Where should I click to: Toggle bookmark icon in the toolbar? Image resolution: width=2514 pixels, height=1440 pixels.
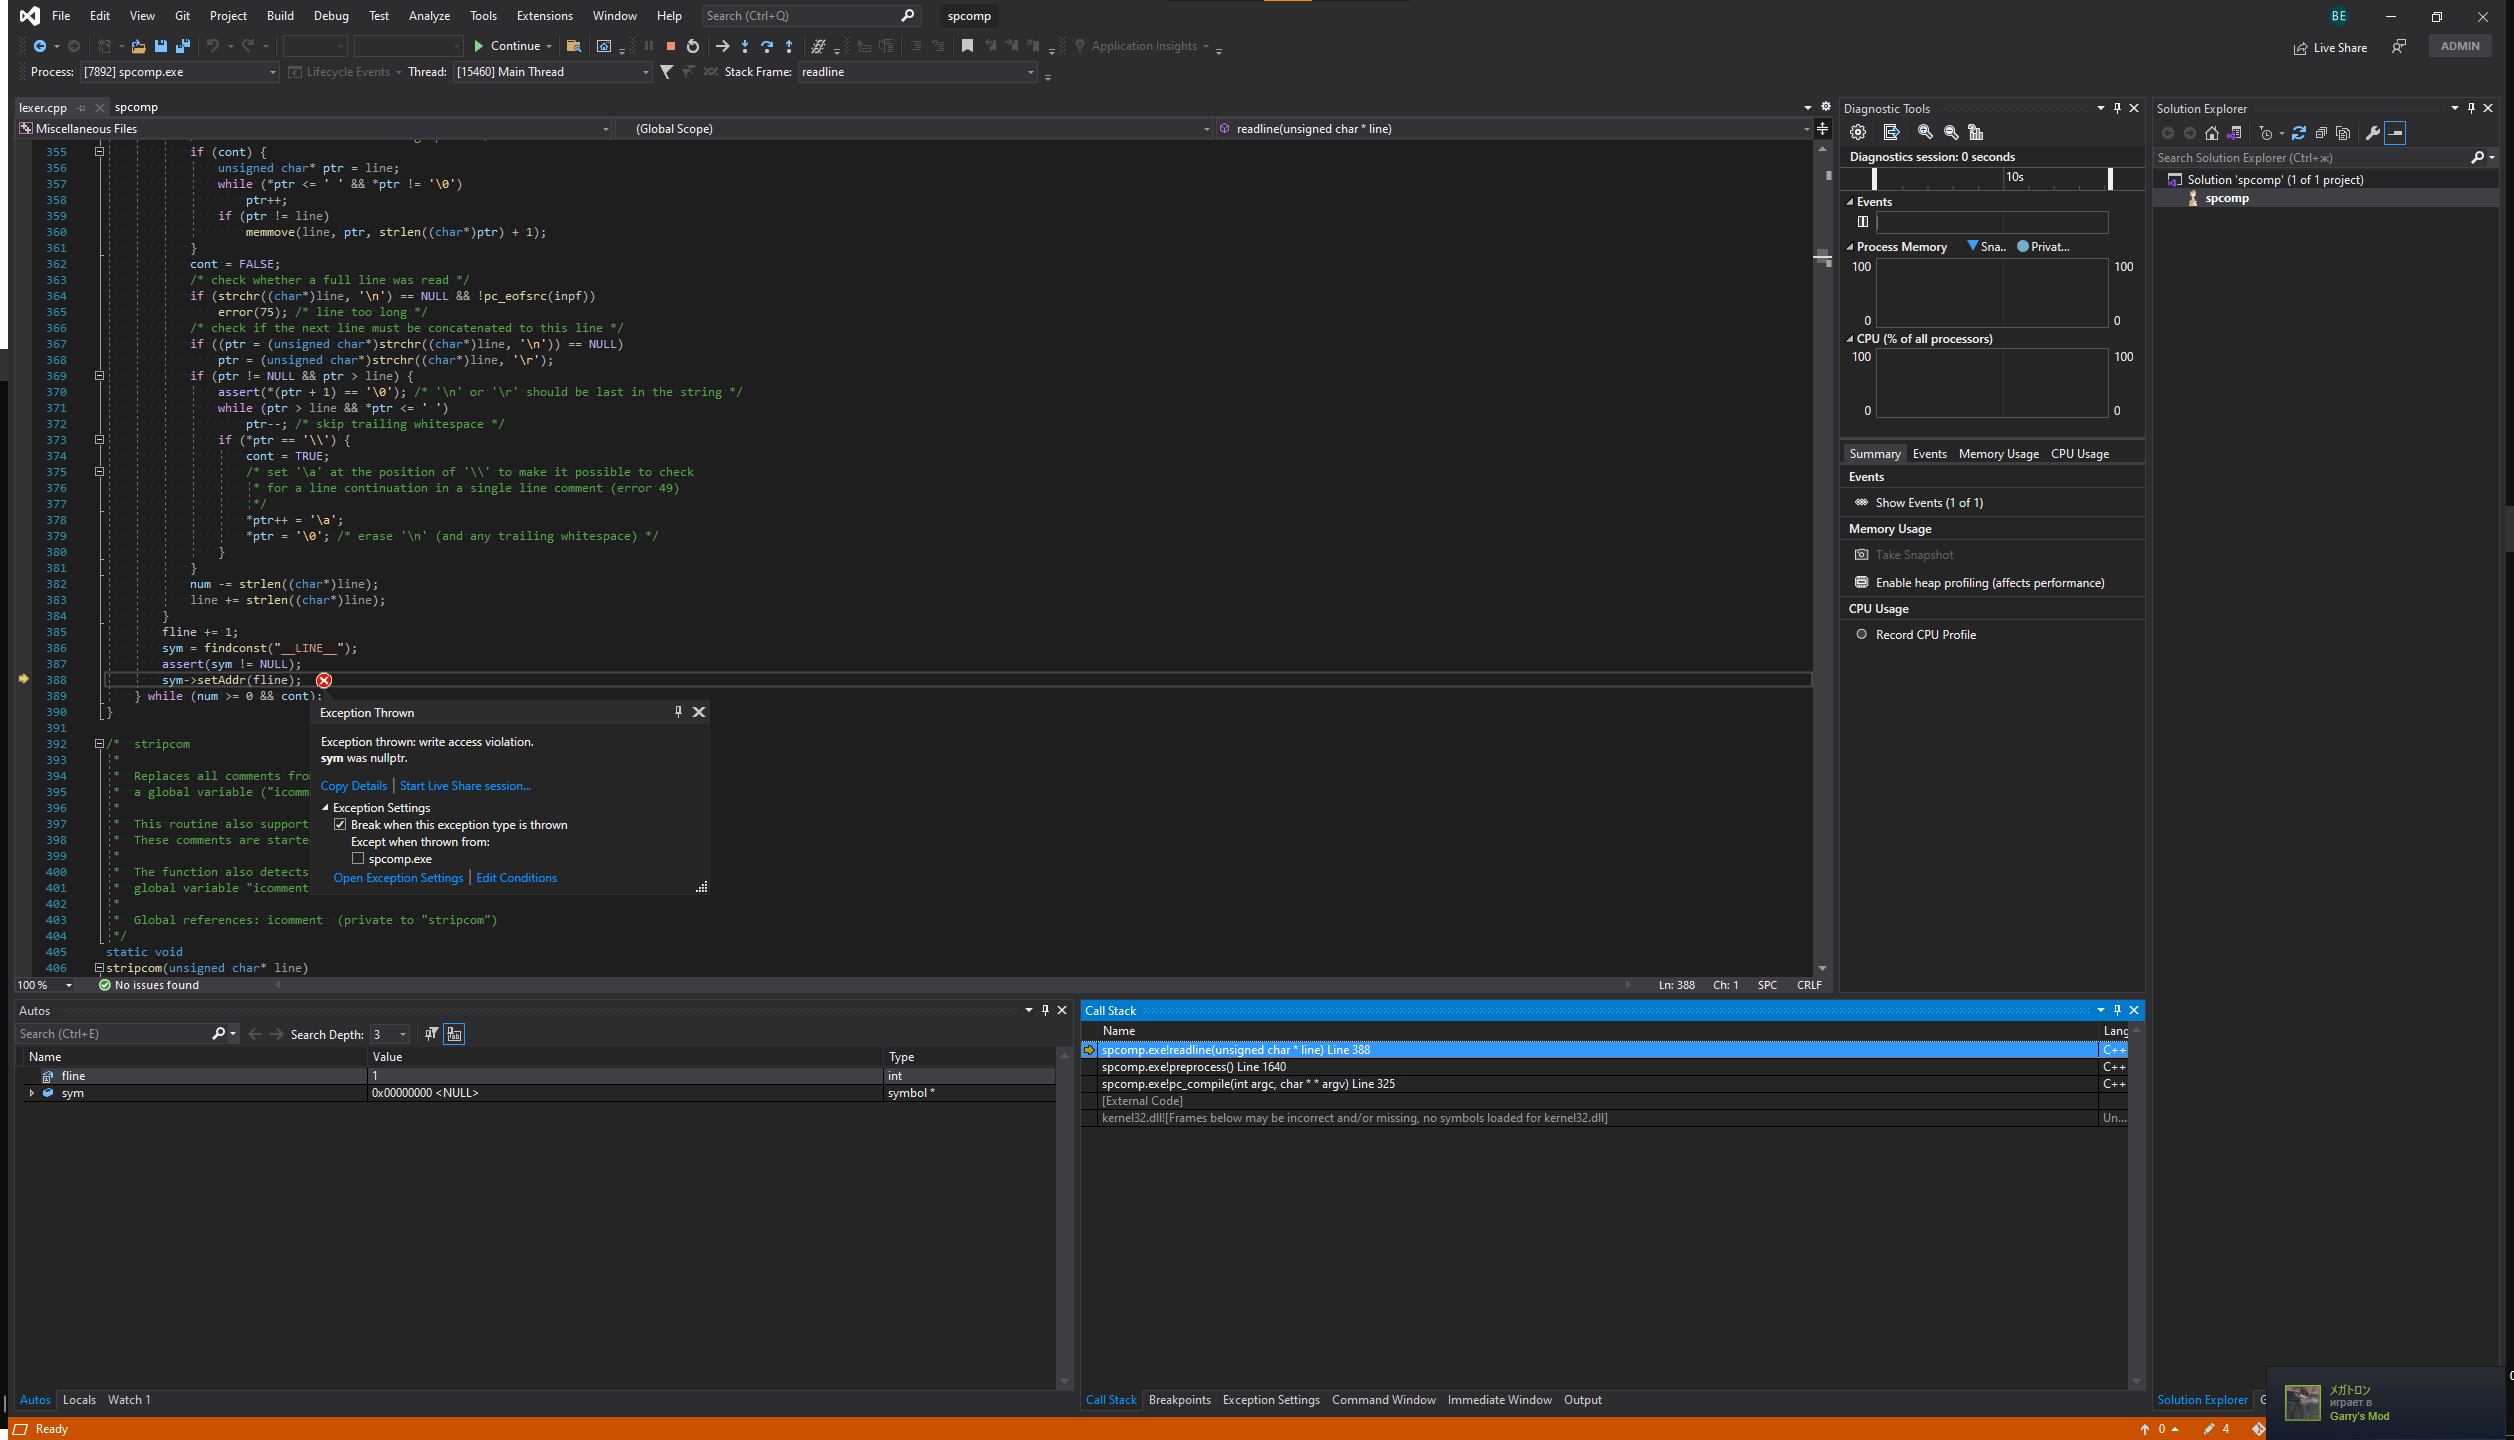click(967, 46)
